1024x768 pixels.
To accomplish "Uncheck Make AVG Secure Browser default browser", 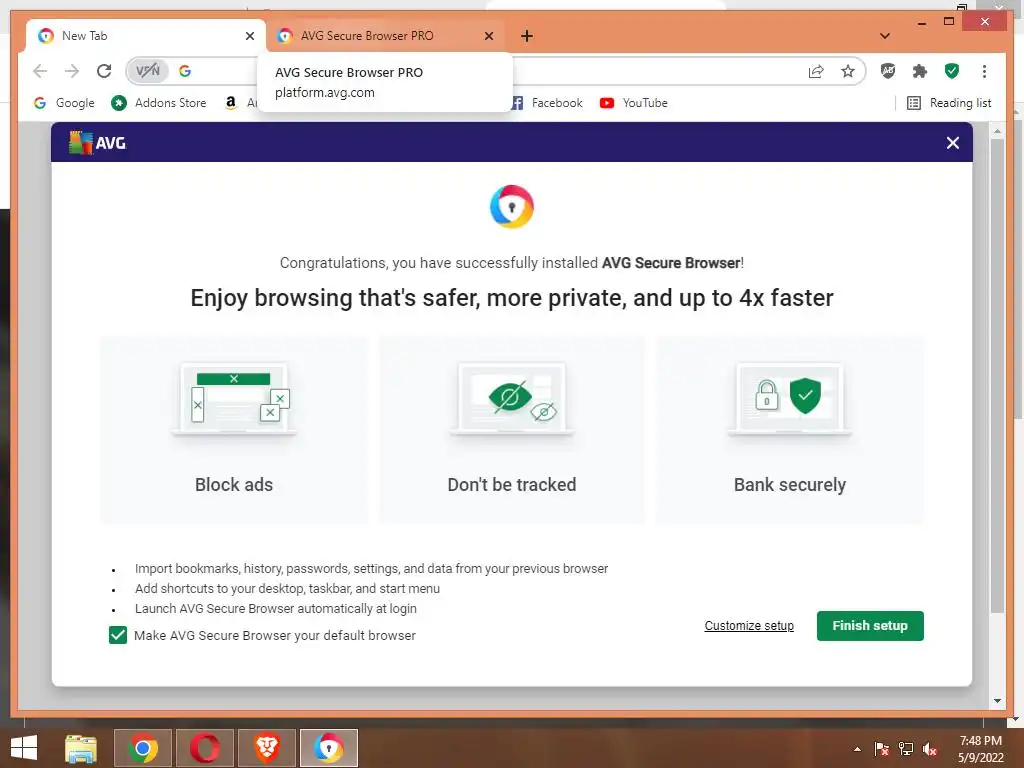I will [118, 635].
